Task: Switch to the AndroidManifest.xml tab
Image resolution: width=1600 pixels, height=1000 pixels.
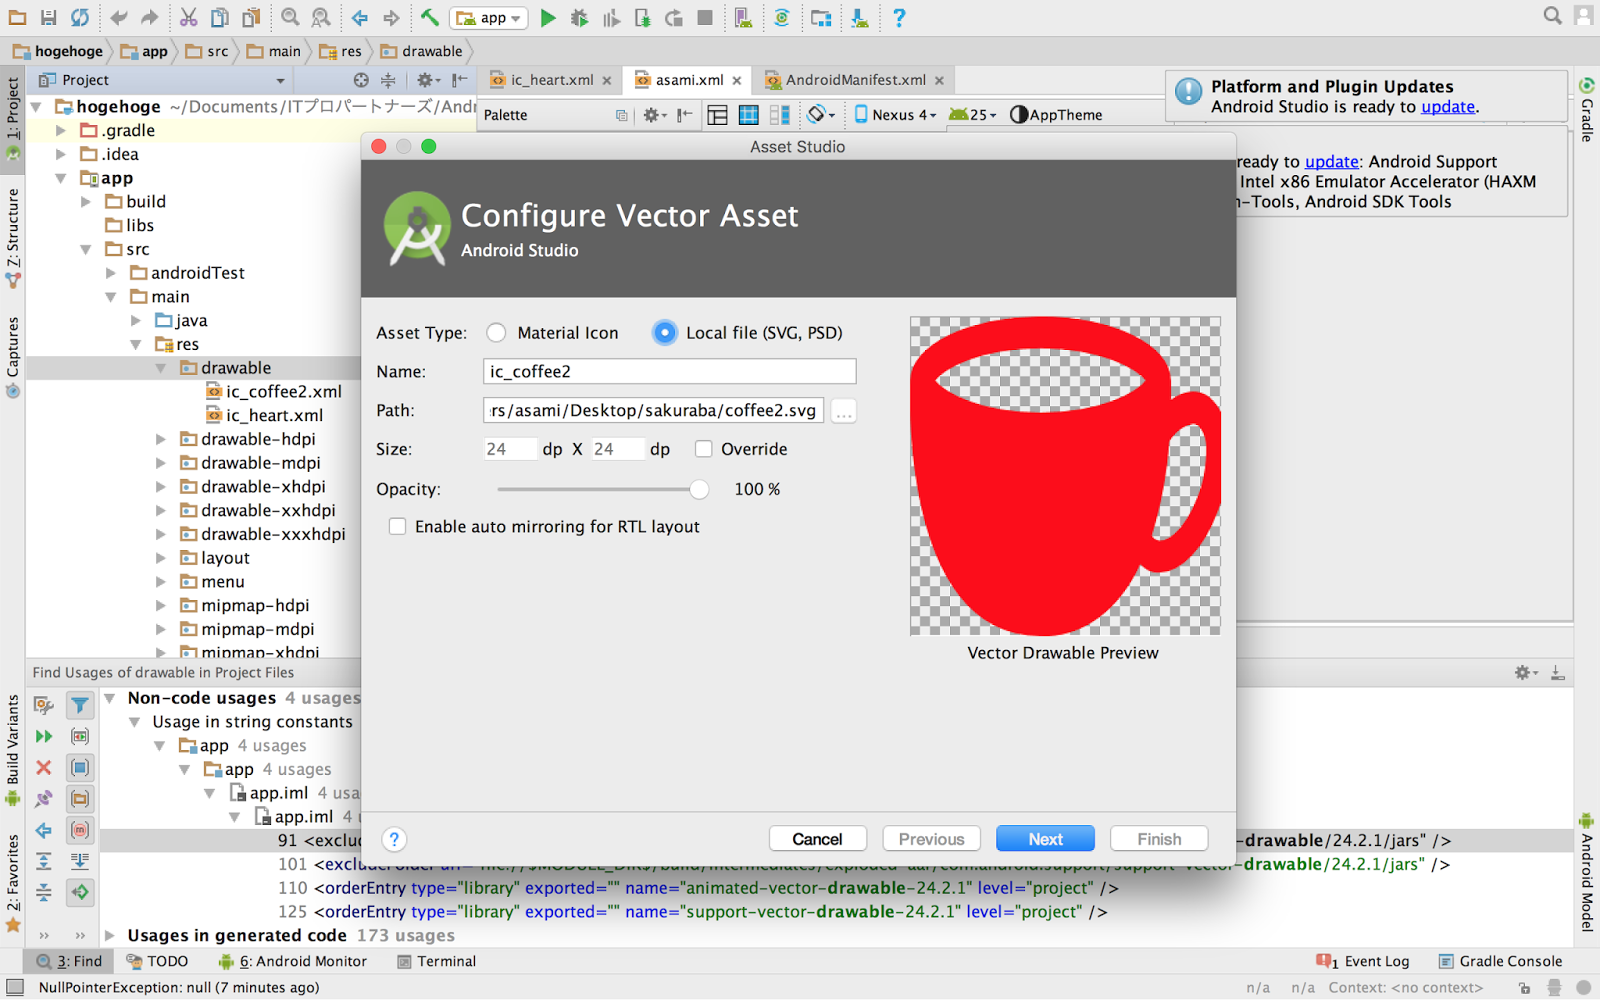Action: click(x=855, y=80)
